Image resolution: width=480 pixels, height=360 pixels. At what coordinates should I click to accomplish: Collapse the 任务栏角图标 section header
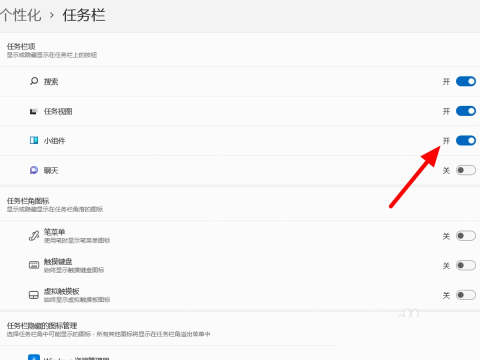coord(240,204)
